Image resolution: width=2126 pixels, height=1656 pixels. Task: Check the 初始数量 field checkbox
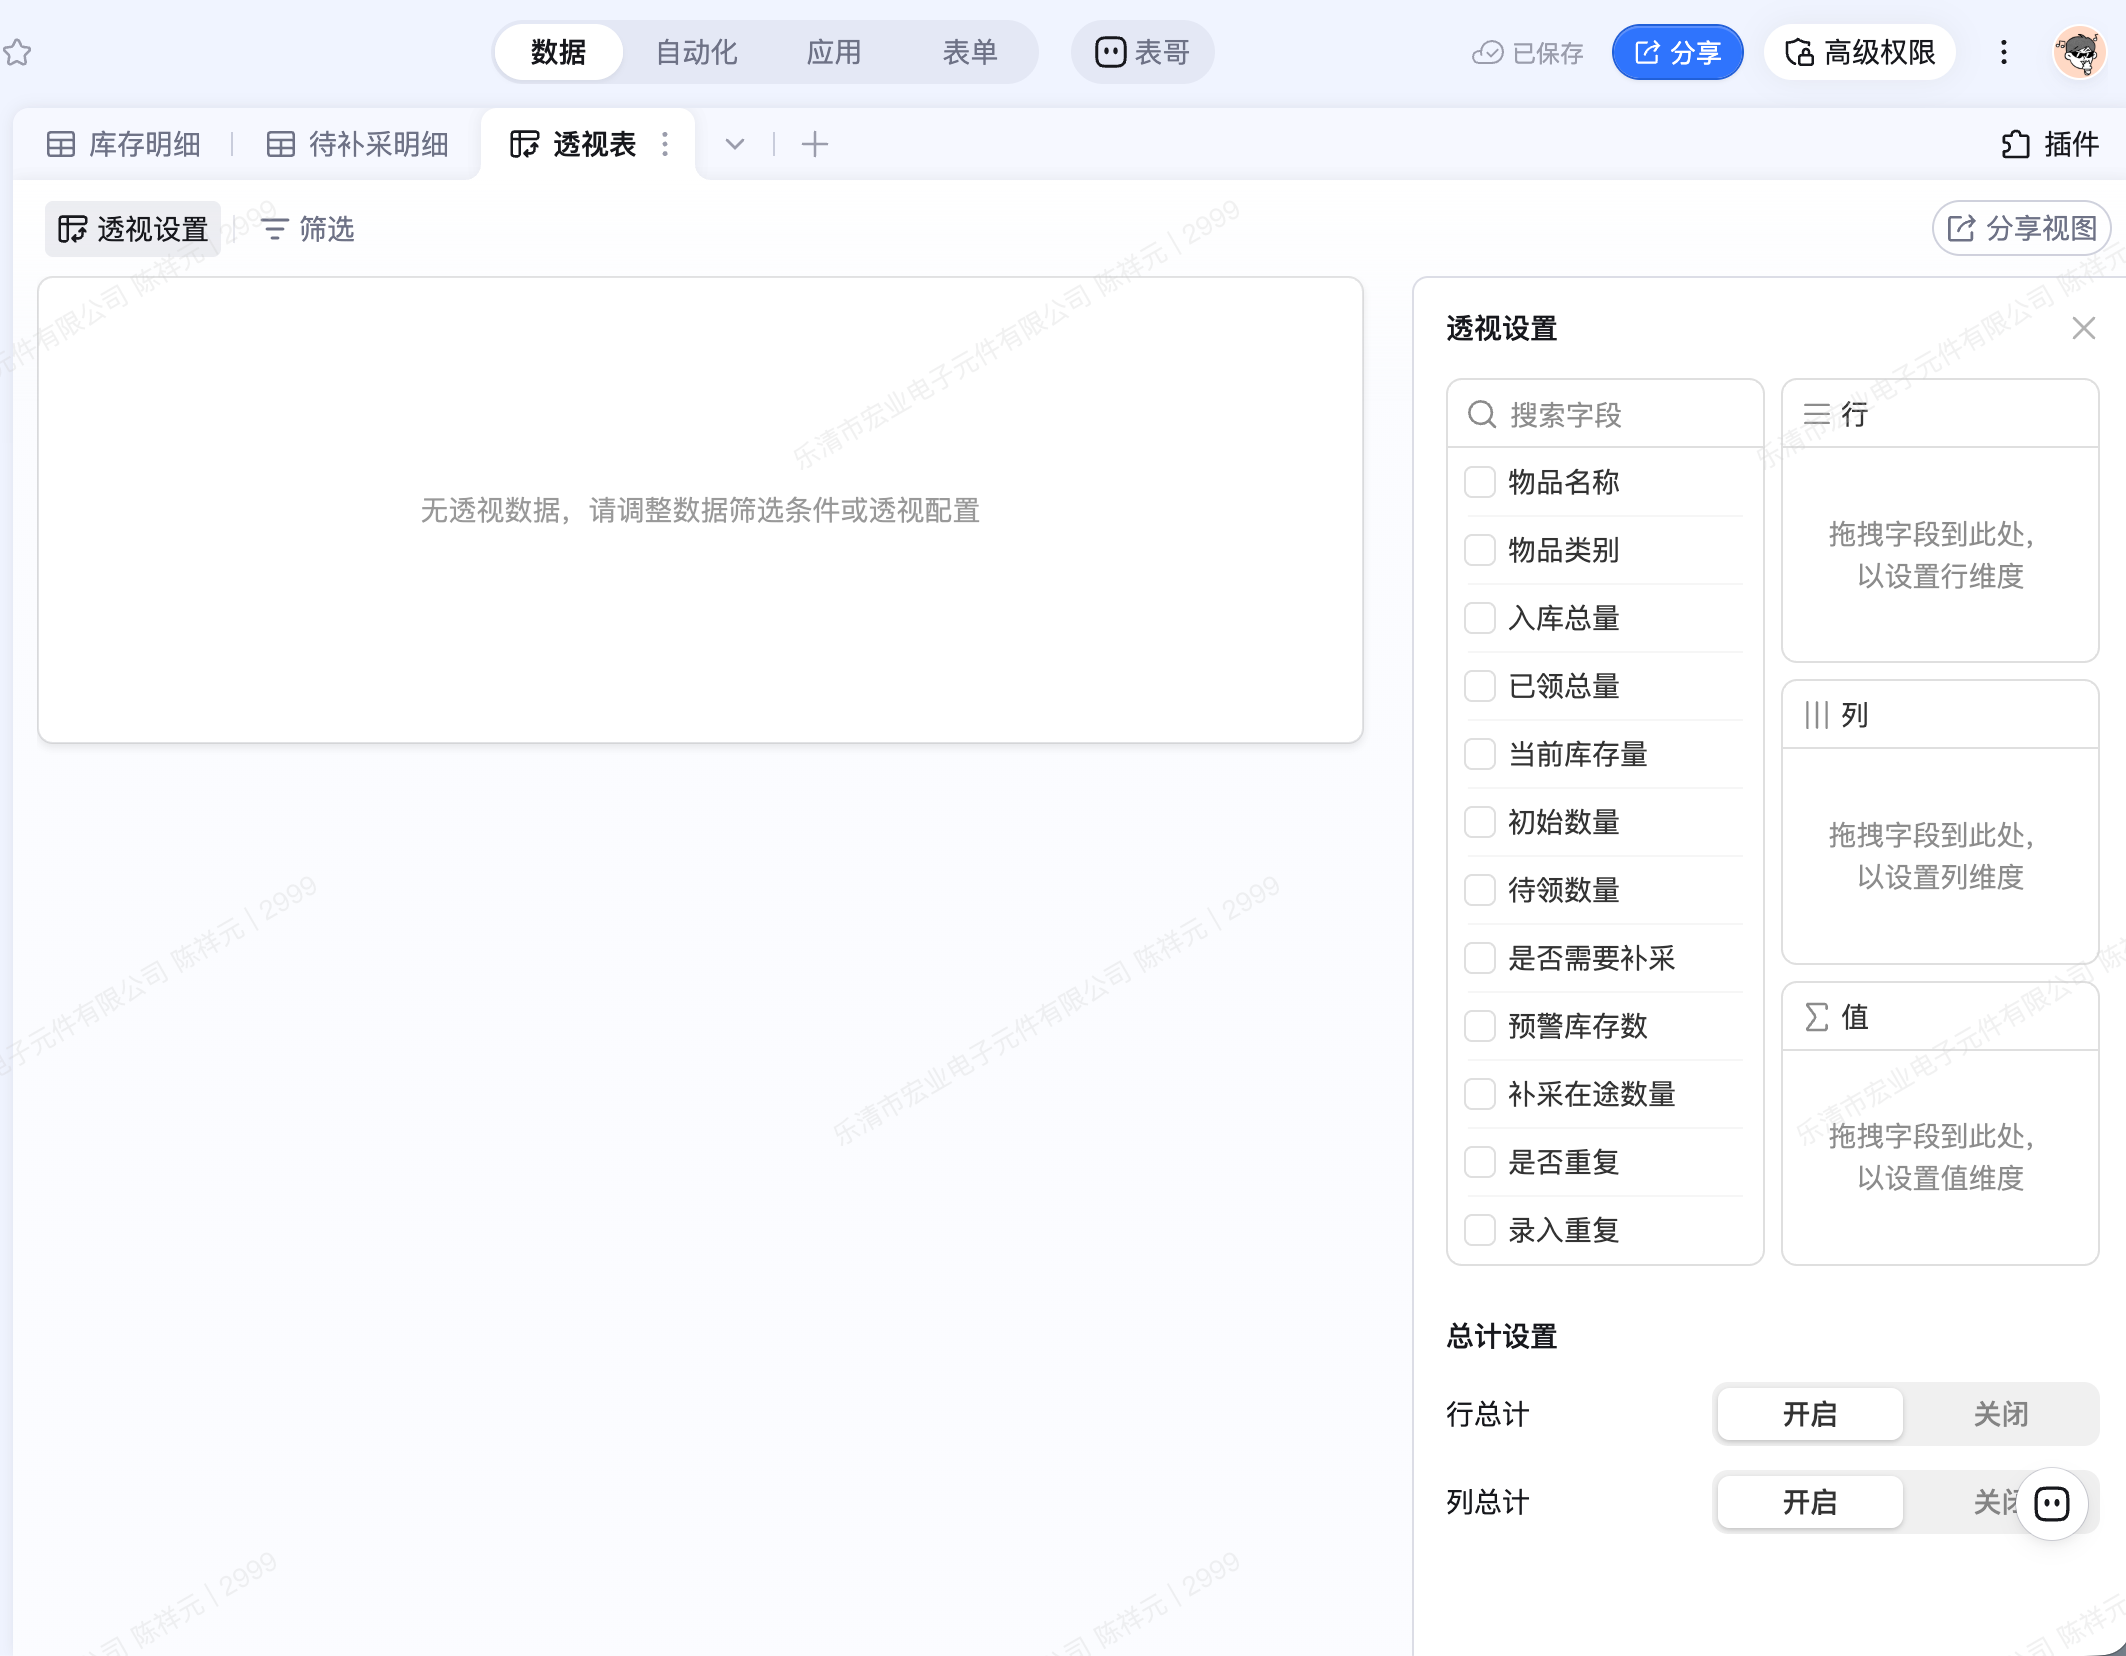1480,822
